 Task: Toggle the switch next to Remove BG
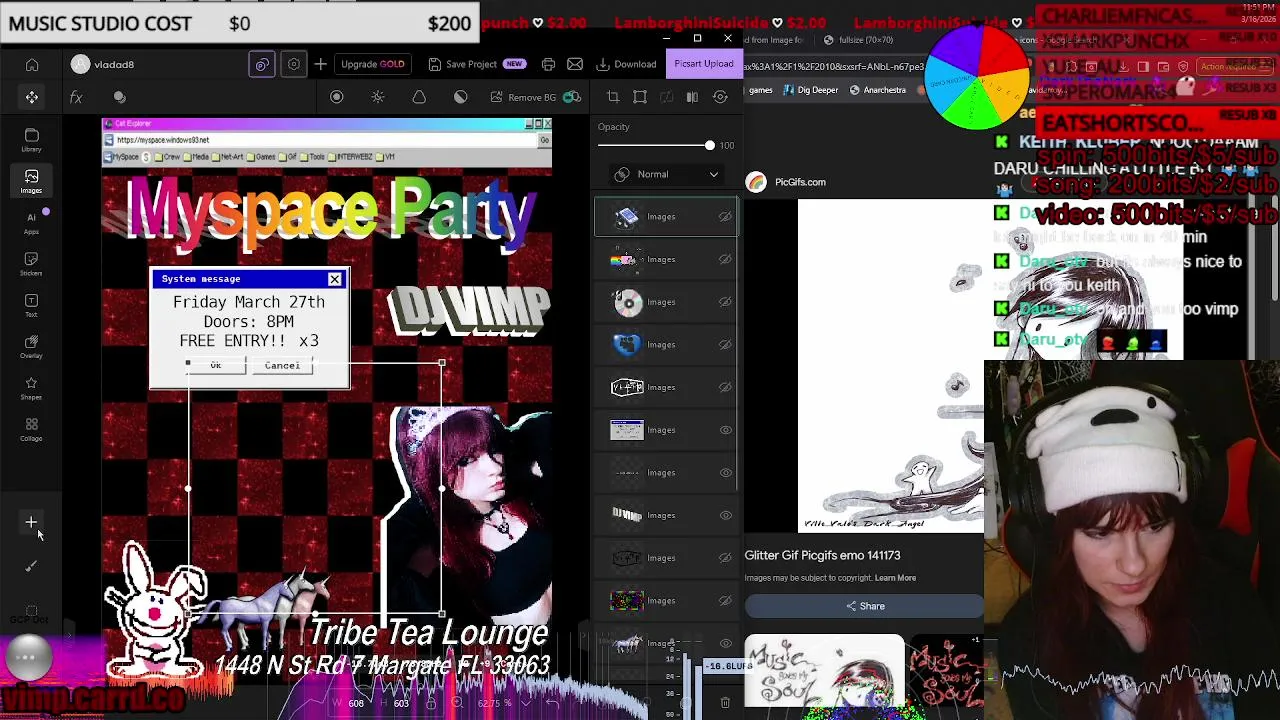(x=572, y=97)
